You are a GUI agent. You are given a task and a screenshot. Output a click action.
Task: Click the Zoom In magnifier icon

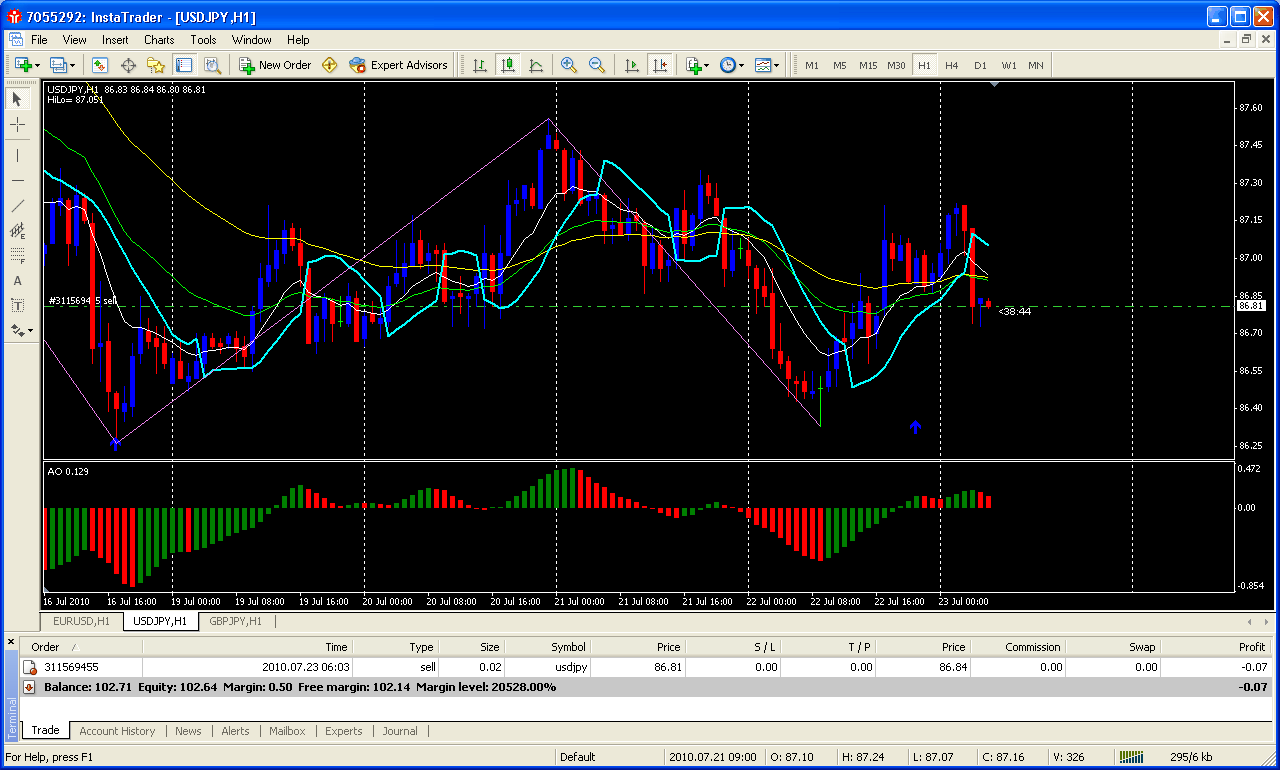(569, 65)
